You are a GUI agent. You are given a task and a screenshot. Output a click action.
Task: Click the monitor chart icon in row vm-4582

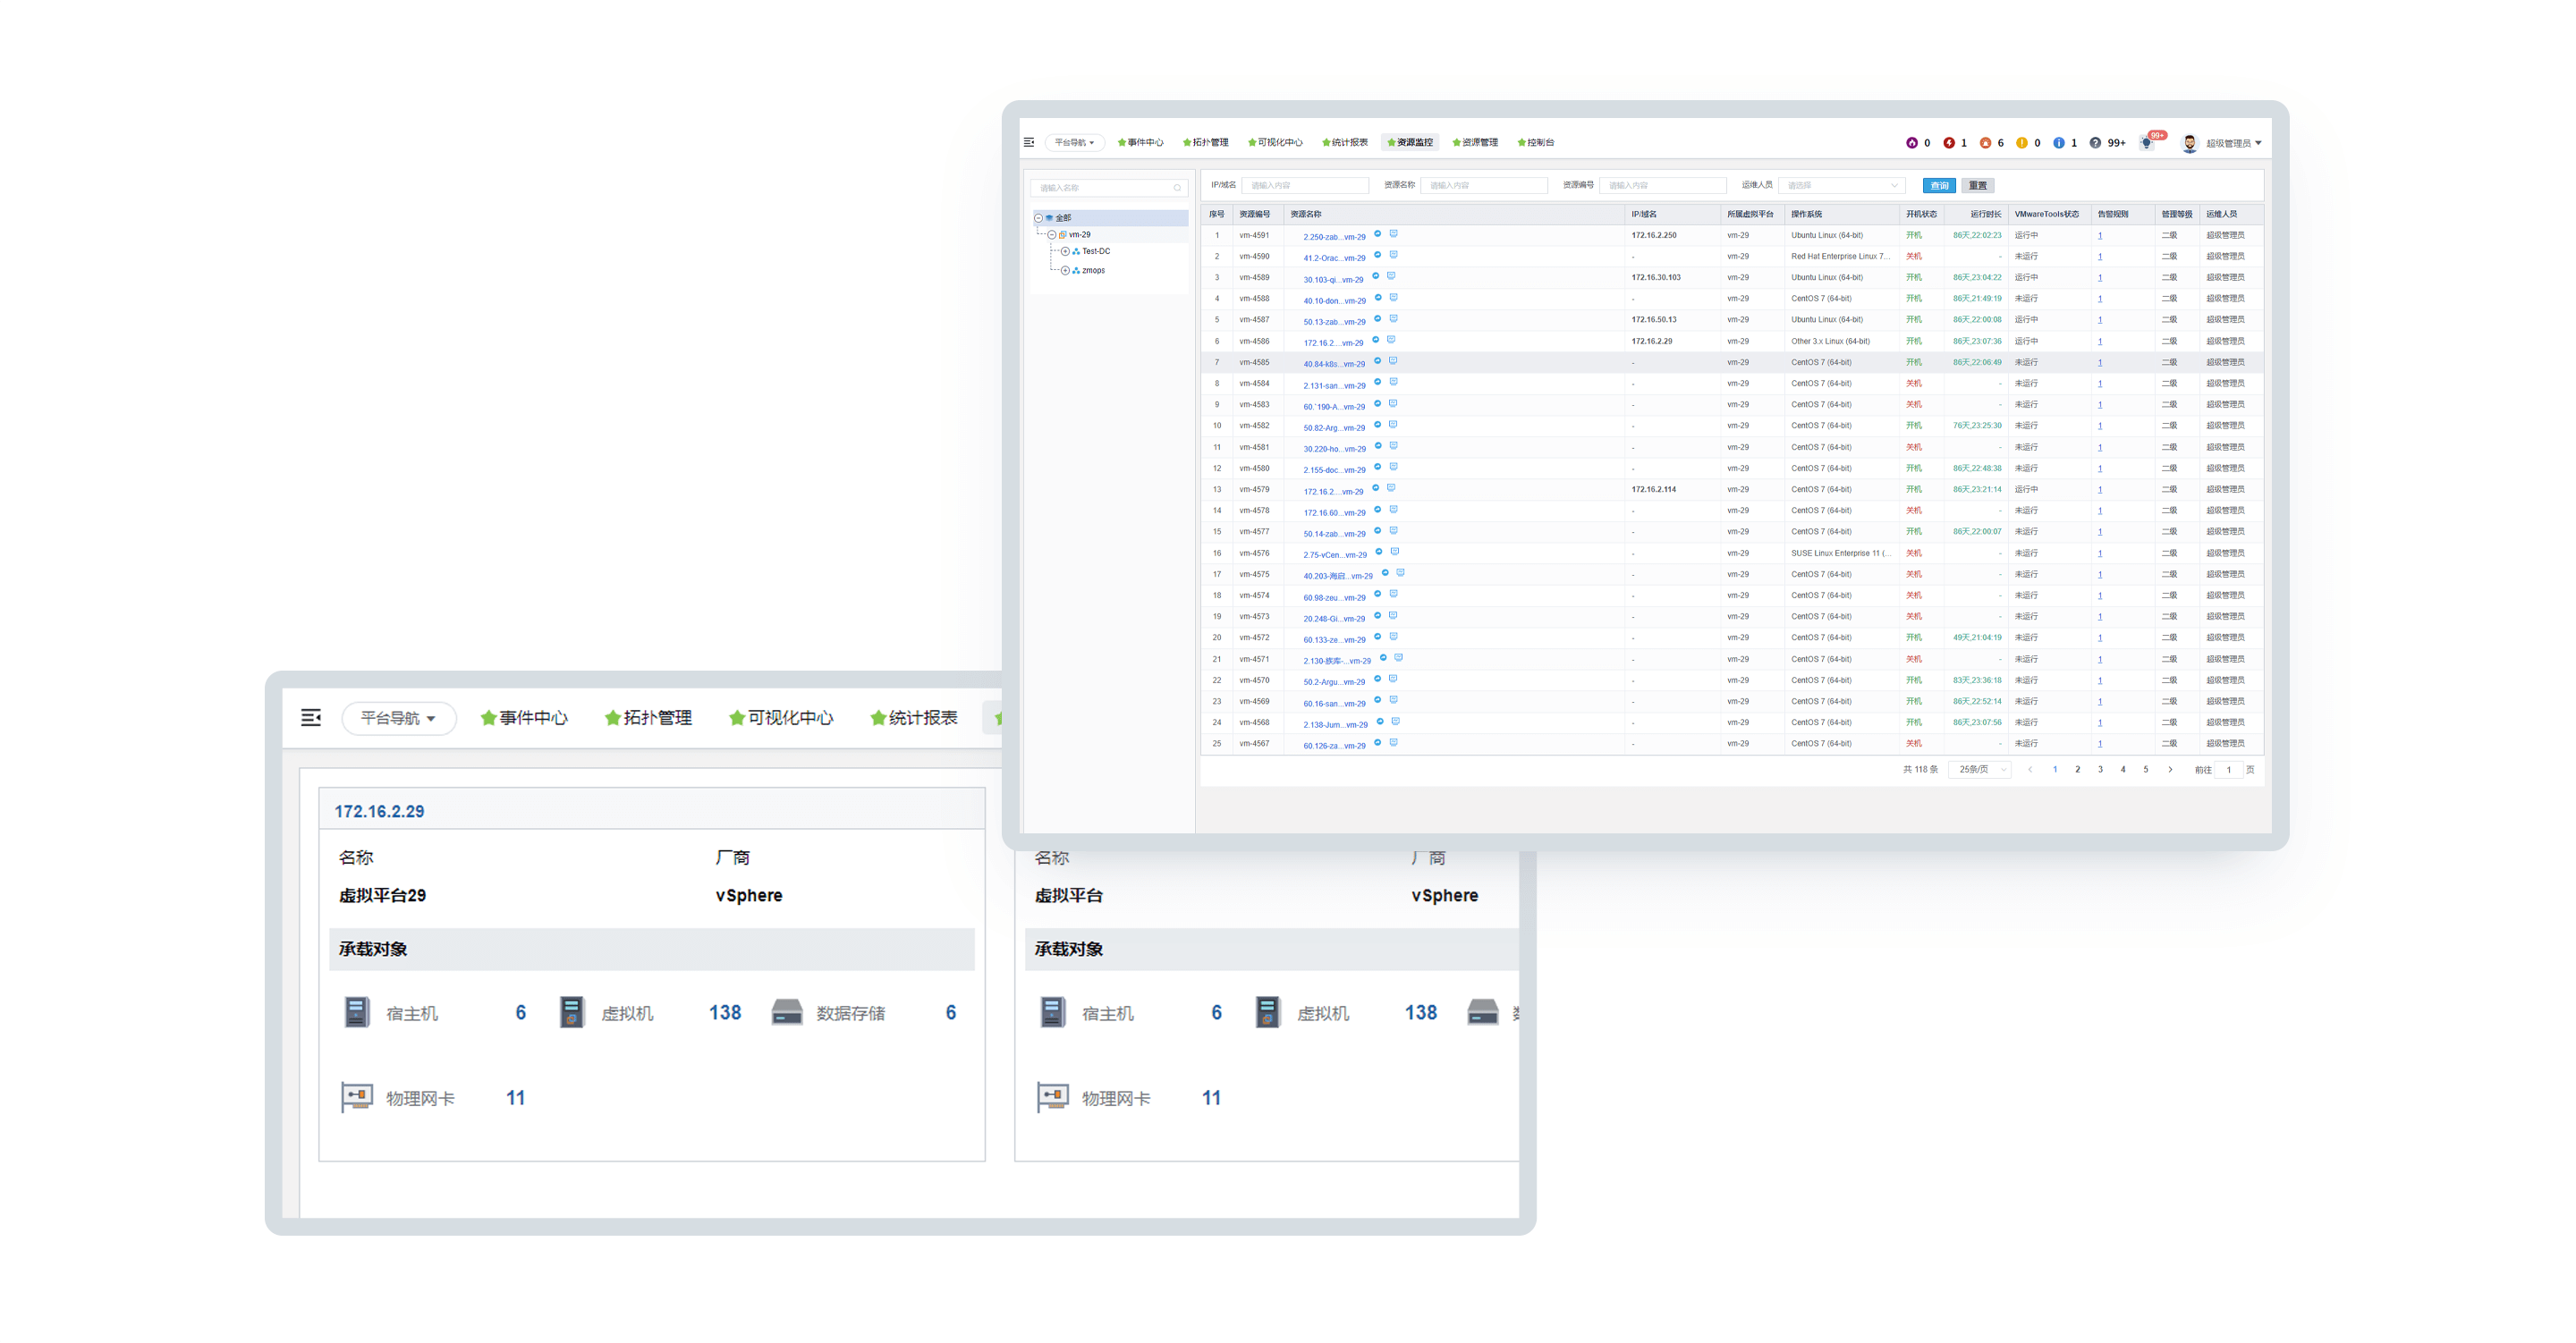pos(1393,424)
